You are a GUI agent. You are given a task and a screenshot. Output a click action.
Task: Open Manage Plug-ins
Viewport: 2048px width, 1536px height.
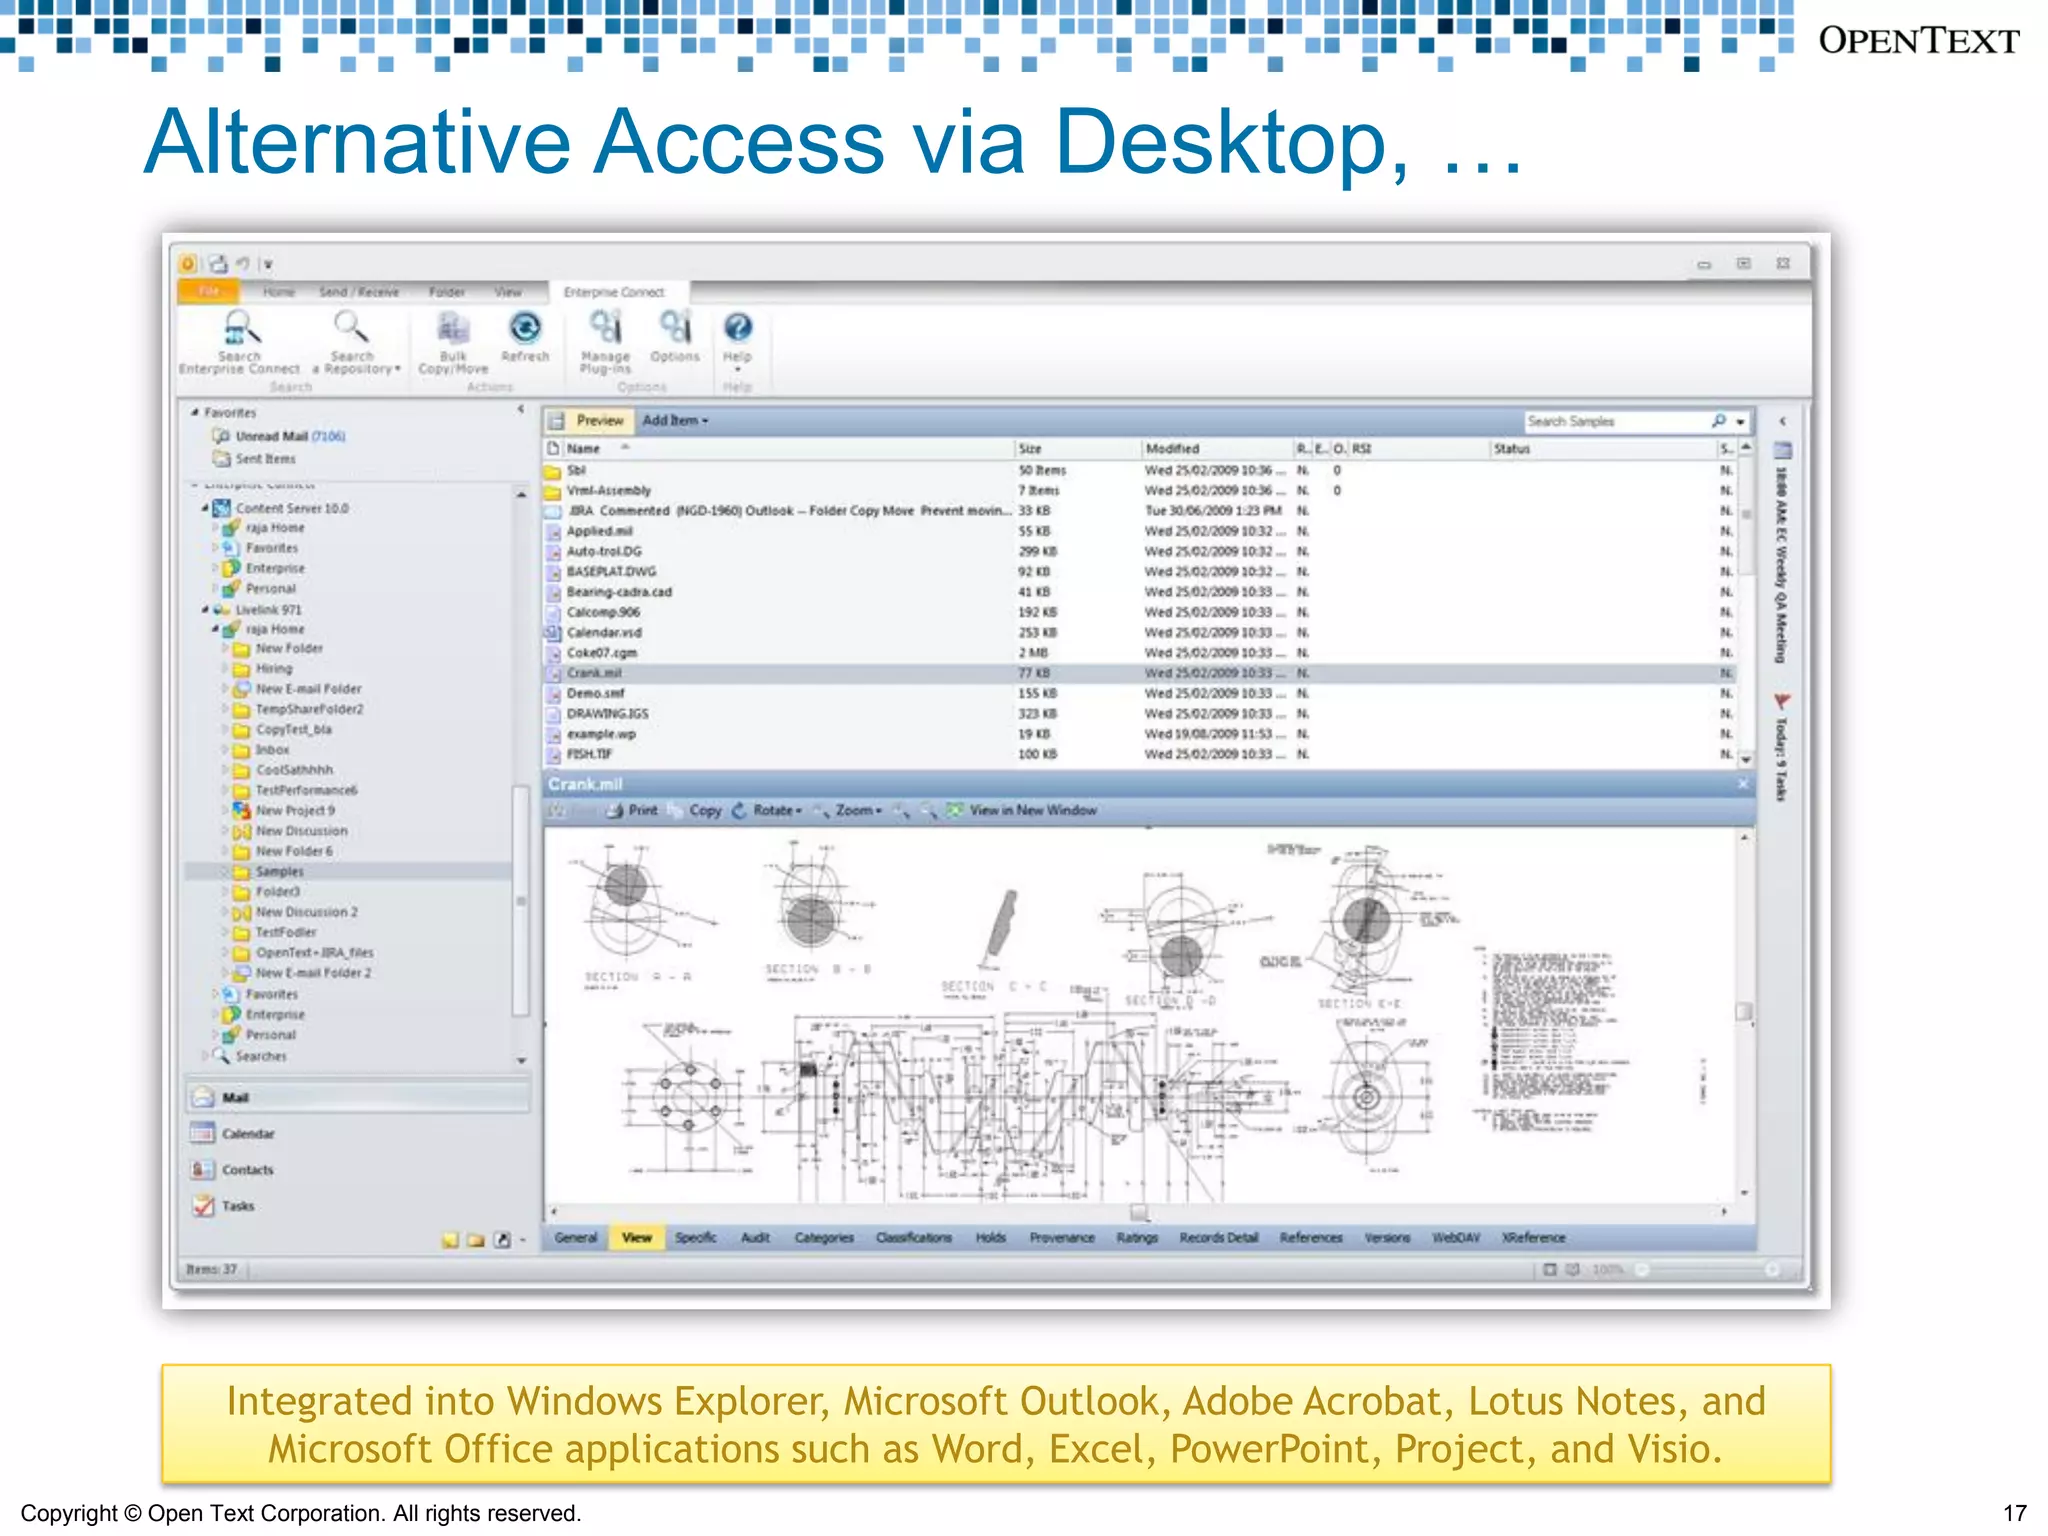pyautogui.click(x=605, y=341)
